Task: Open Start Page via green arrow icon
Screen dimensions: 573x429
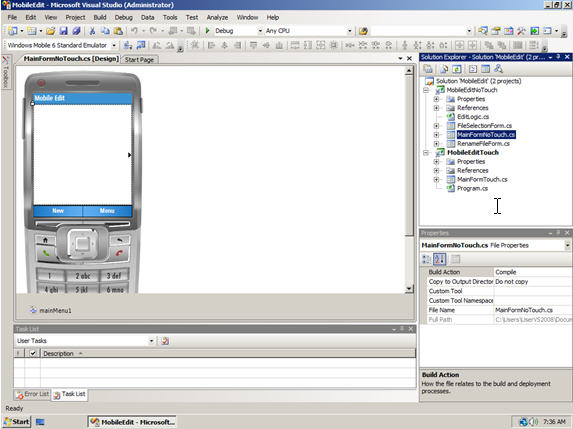Action: coord(534,31)
